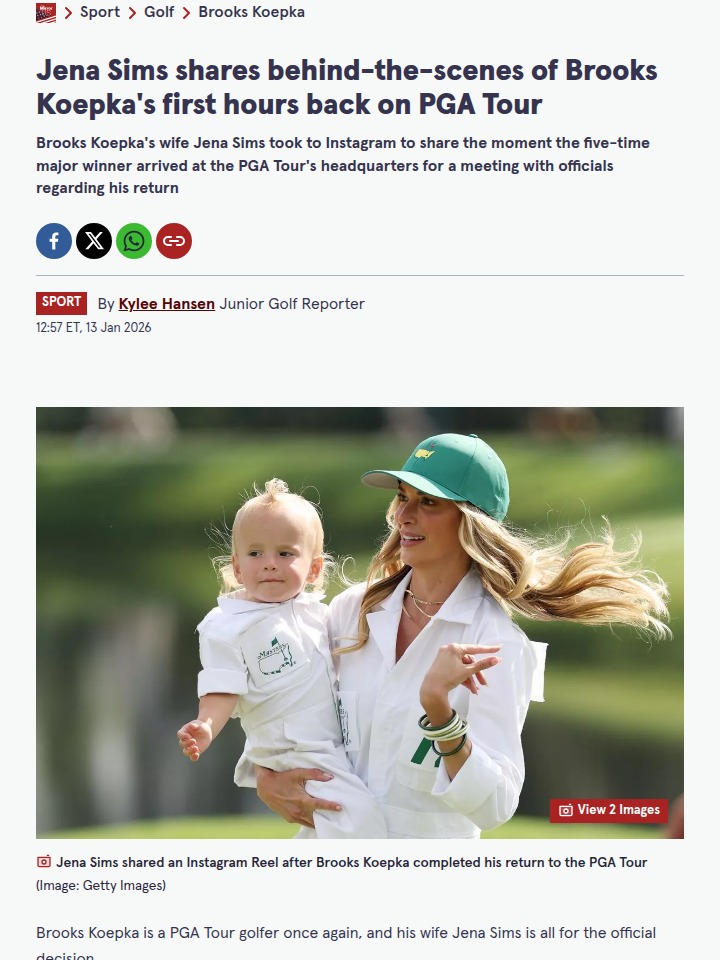Copy article link with red icon
Screen dimensions: 720x960
174,241
